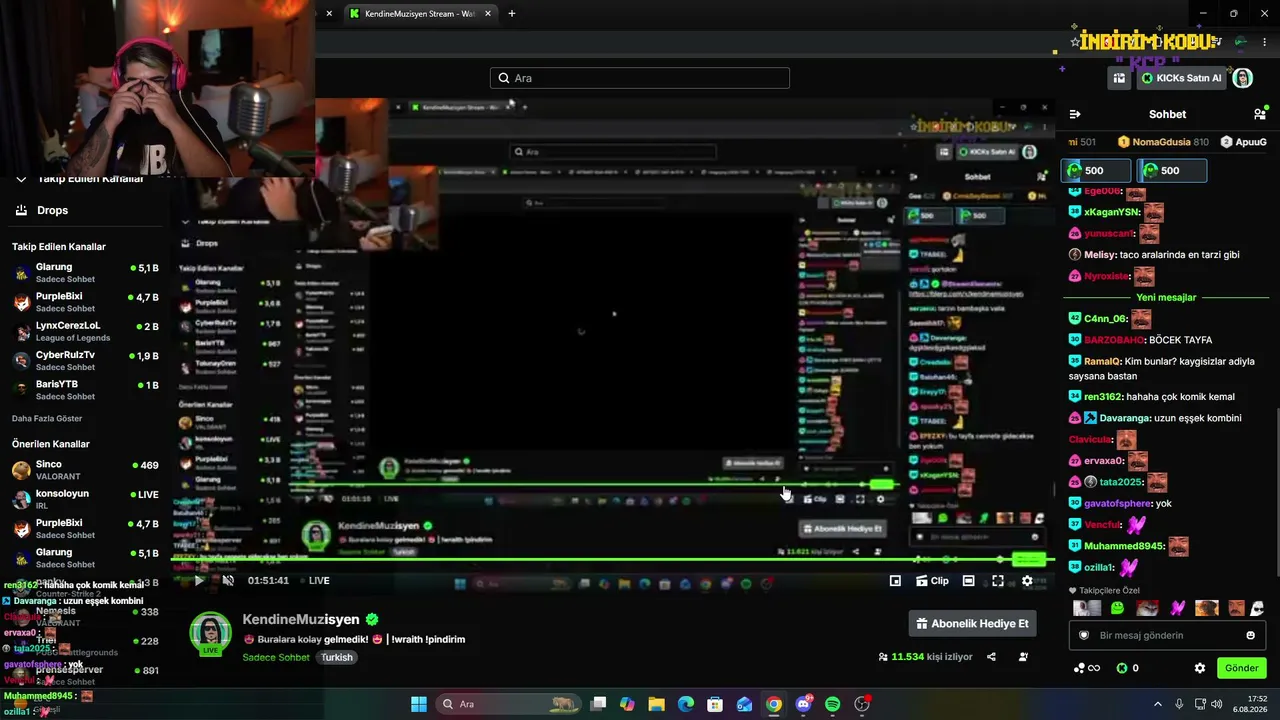Open the CyberRulzTv channel

pos(85,361)
